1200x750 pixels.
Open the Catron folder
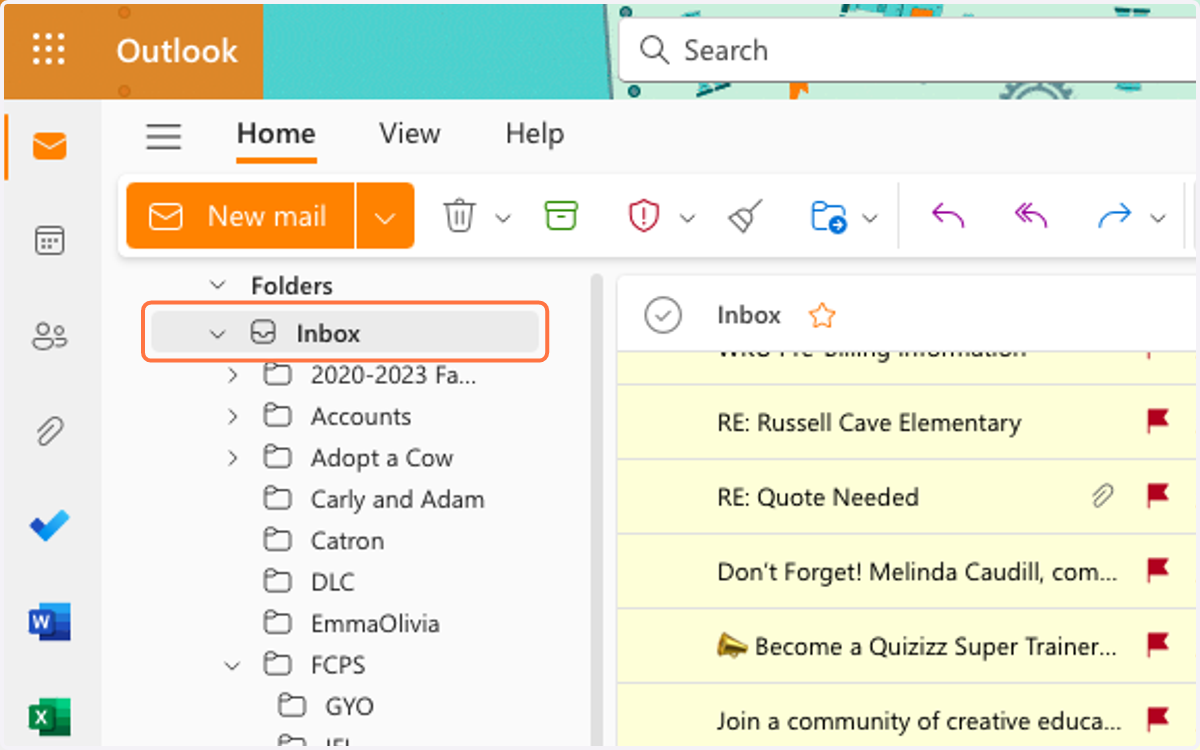(x=347, y=541)
